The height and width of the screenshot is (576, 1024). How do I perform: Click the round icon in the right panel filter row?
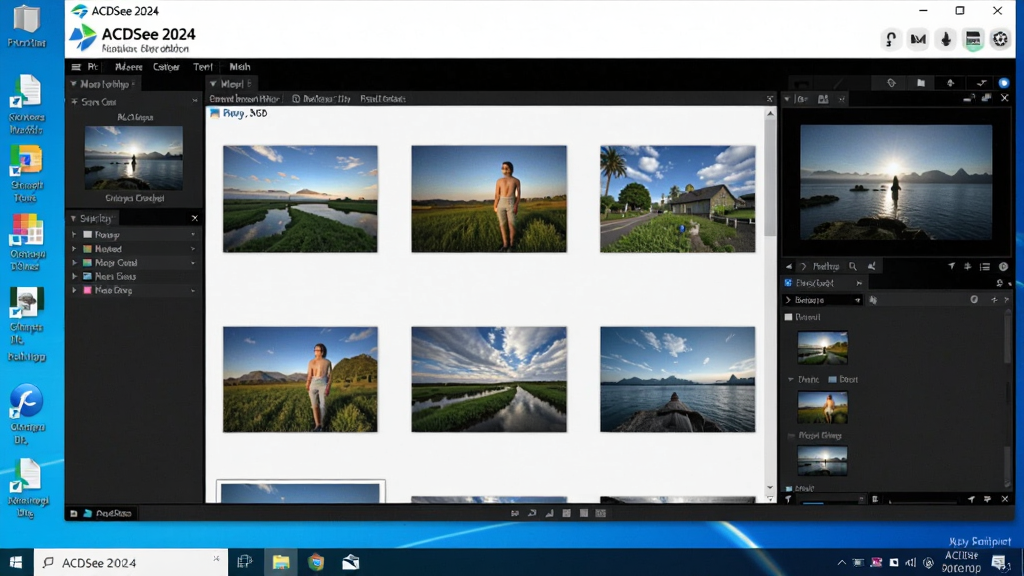[974, 300]
